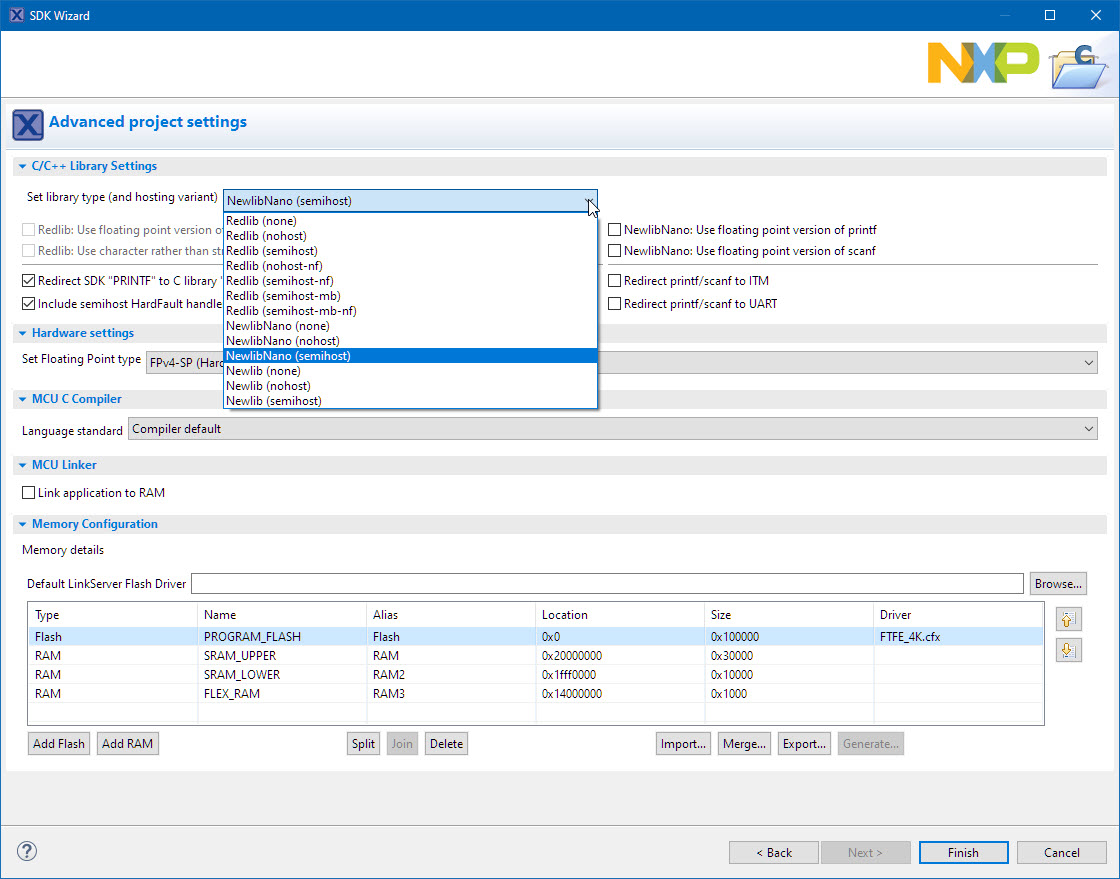Enable NewlibNano floating point printf
This screenshot has height=879, width=1120.
pyautogui.click(x=615, y=230)
